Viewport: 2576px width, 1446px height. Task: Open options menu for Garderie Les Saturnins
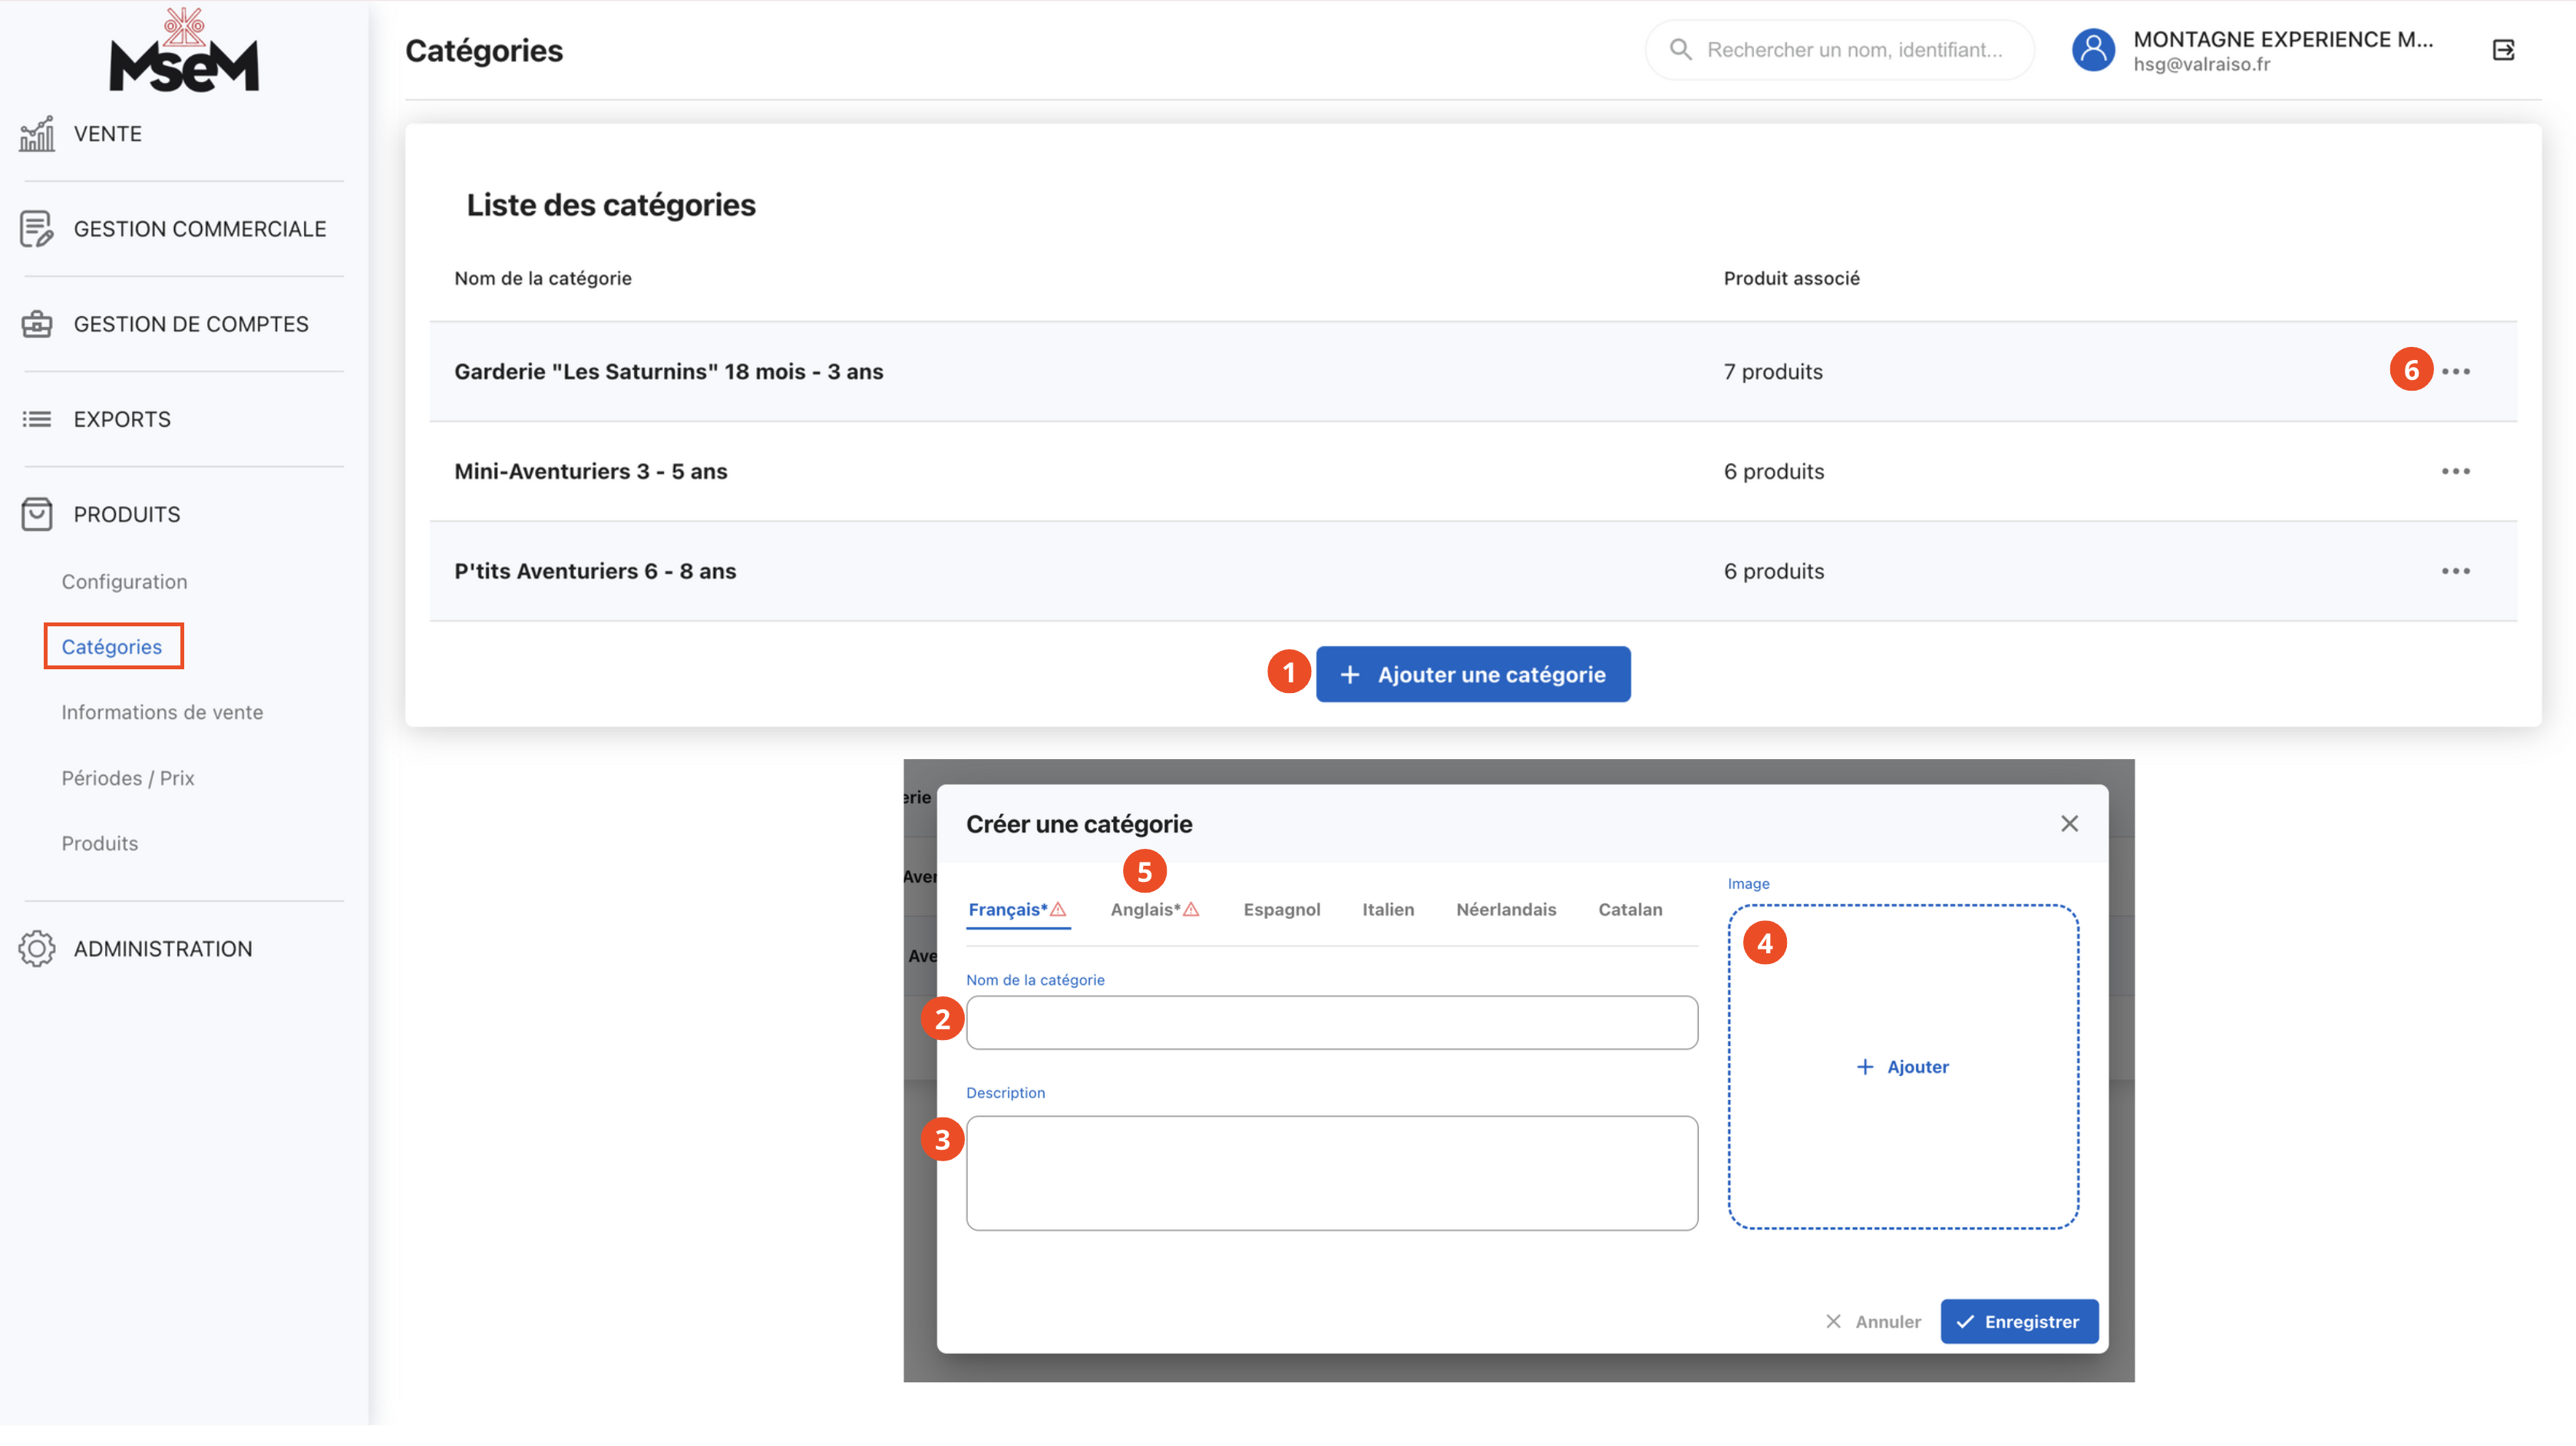point(2455,371)
